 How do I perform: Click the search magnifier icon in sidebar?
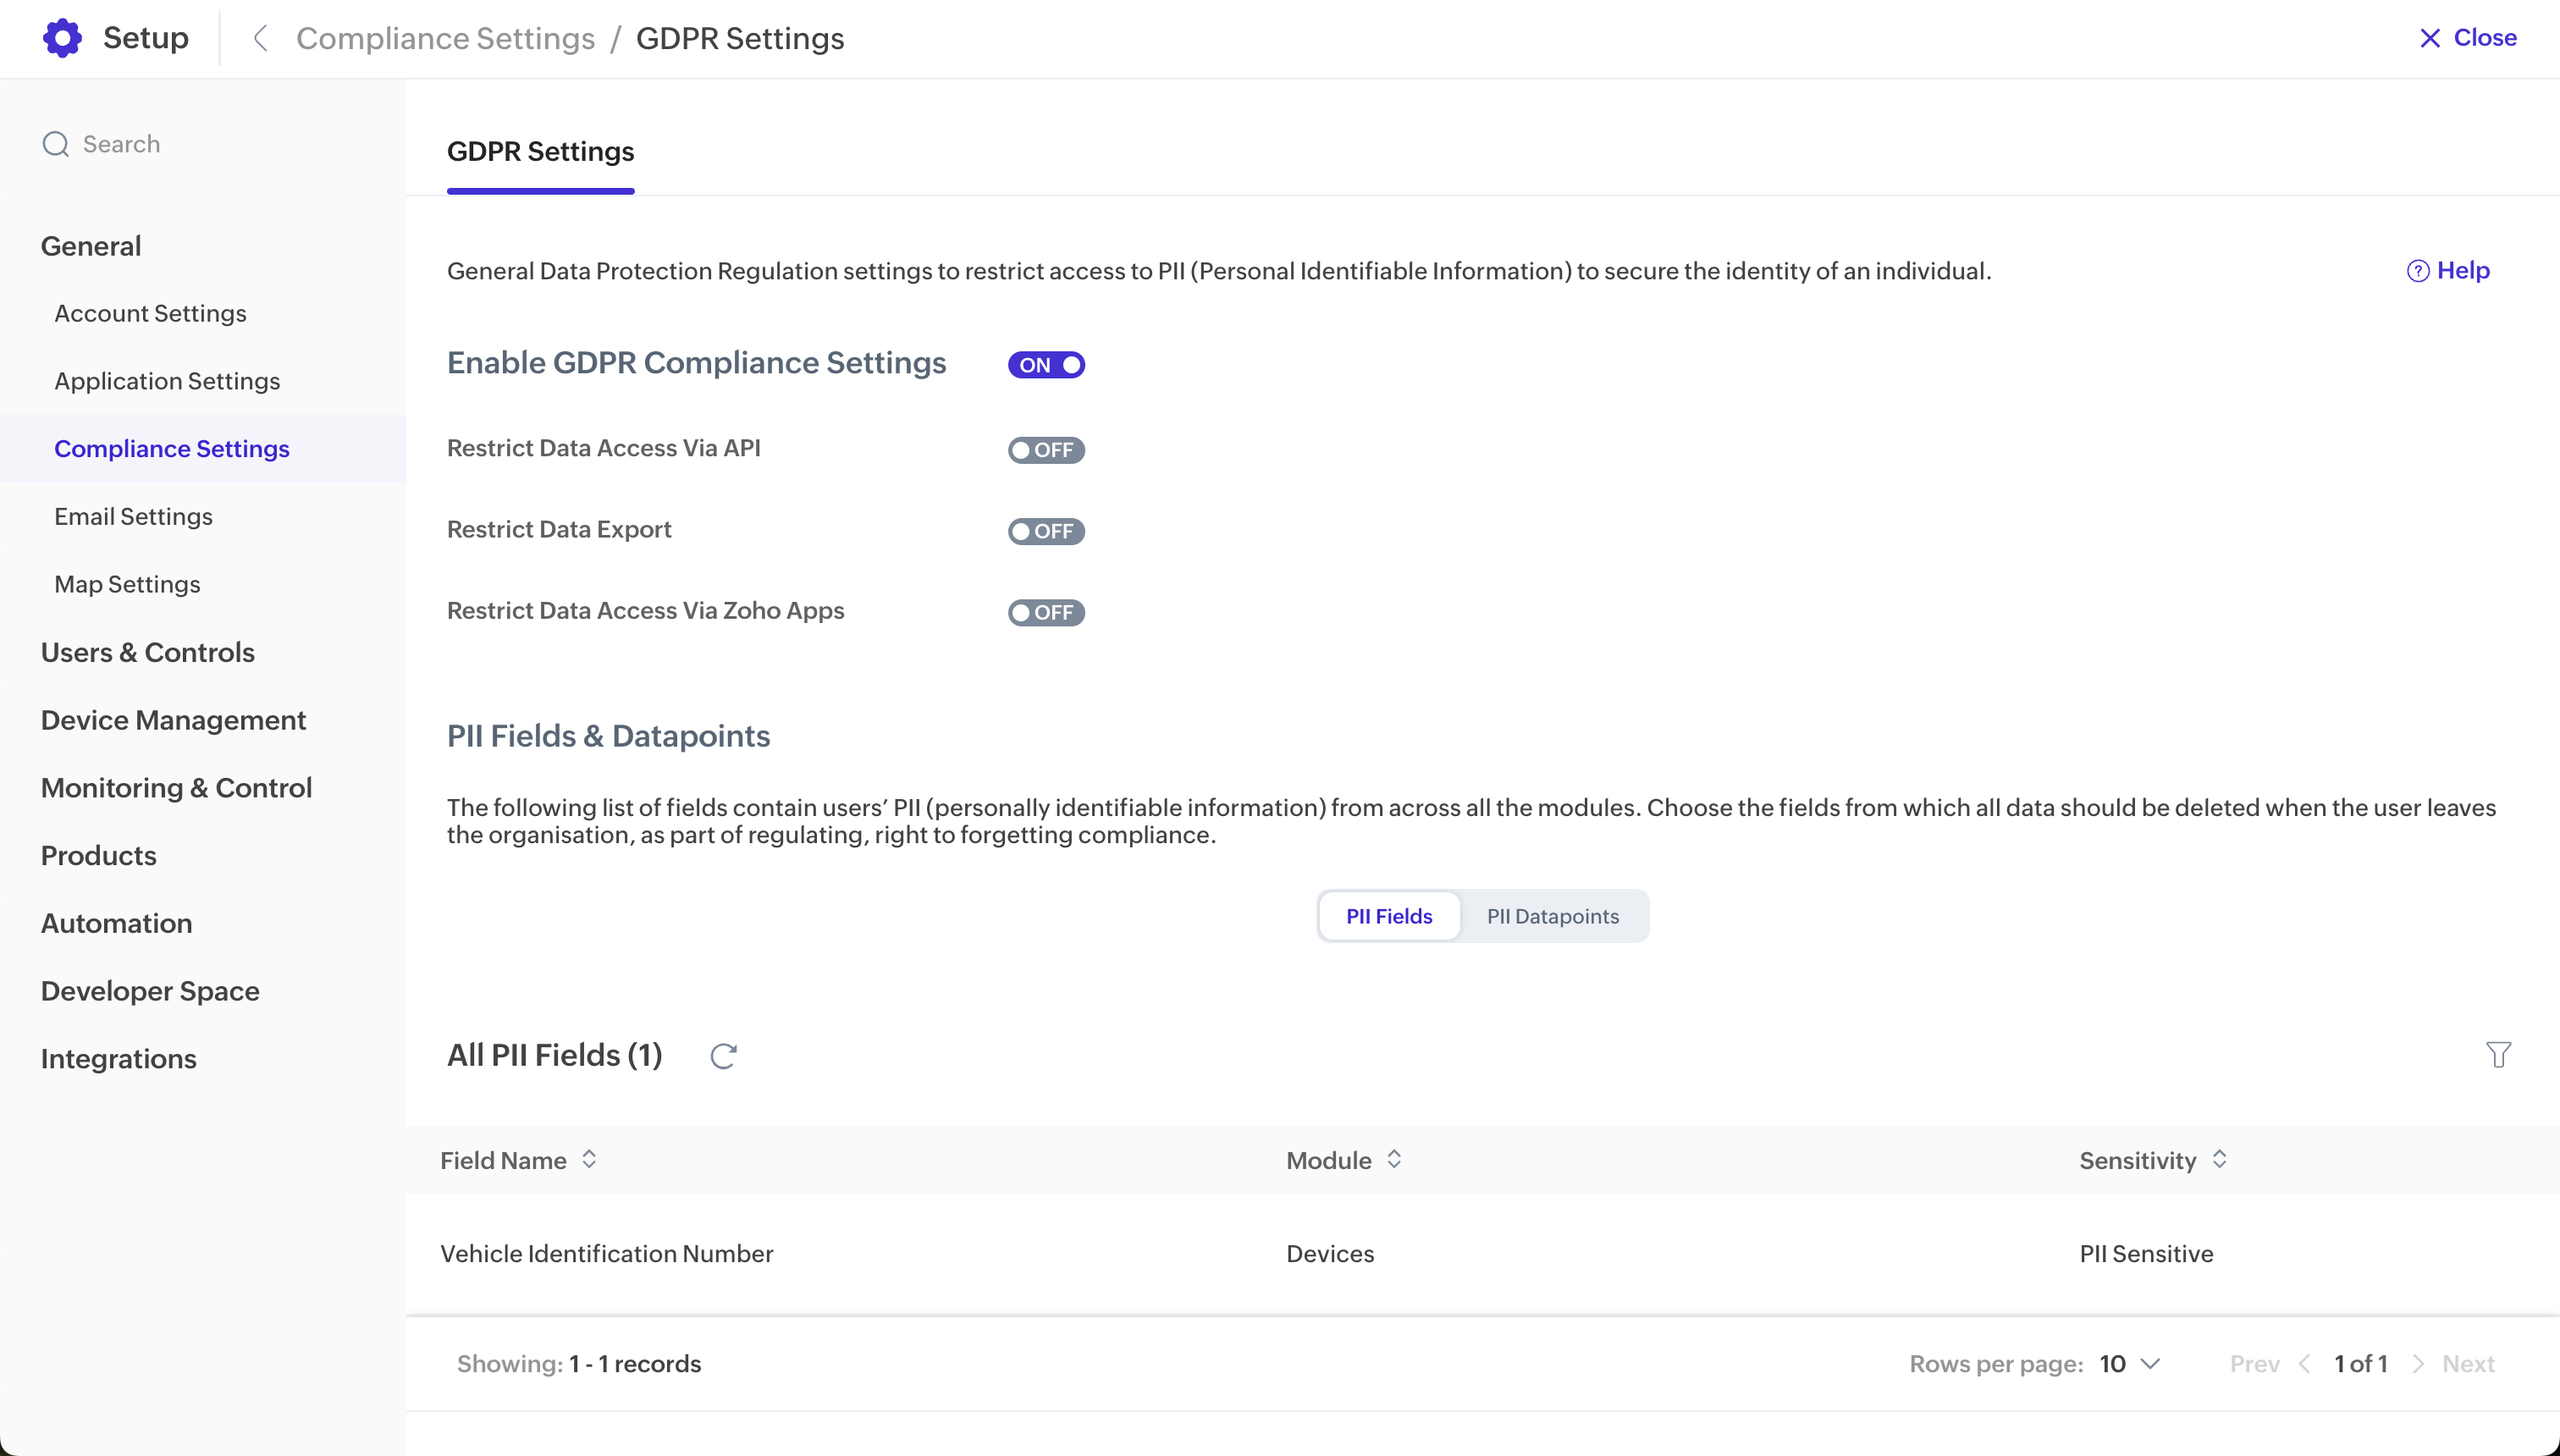pyautogui.click(x=56, y=144)
